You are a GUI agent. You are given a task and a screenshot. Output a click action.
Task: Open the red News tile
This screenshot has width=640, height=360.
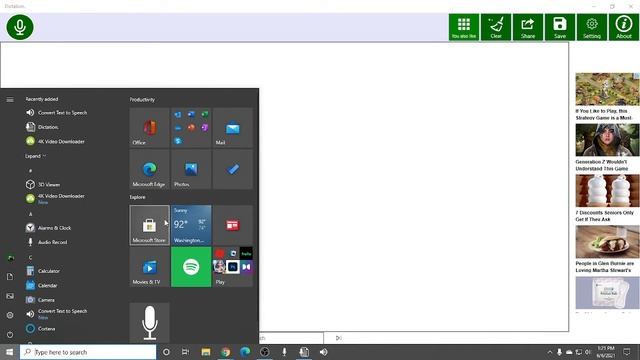(233, 225)
